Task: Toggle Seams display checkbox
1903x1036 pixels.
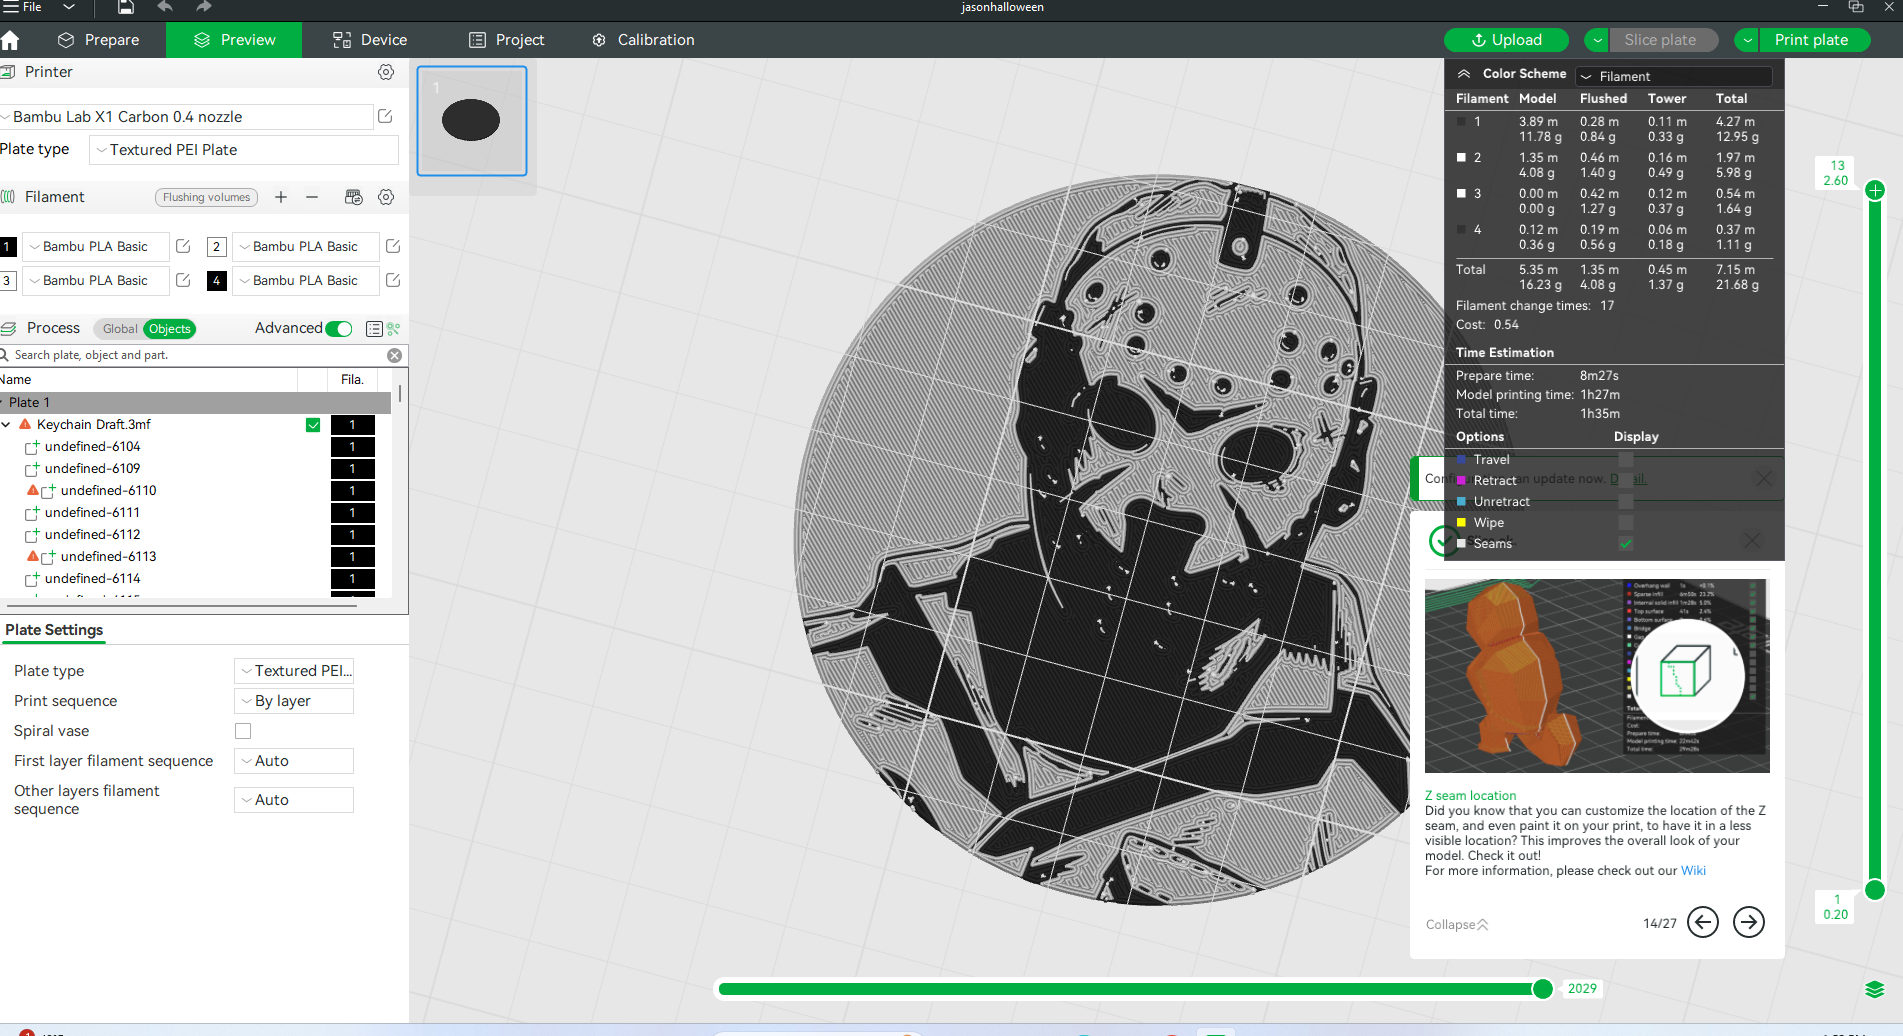Action: (1626, 544)
